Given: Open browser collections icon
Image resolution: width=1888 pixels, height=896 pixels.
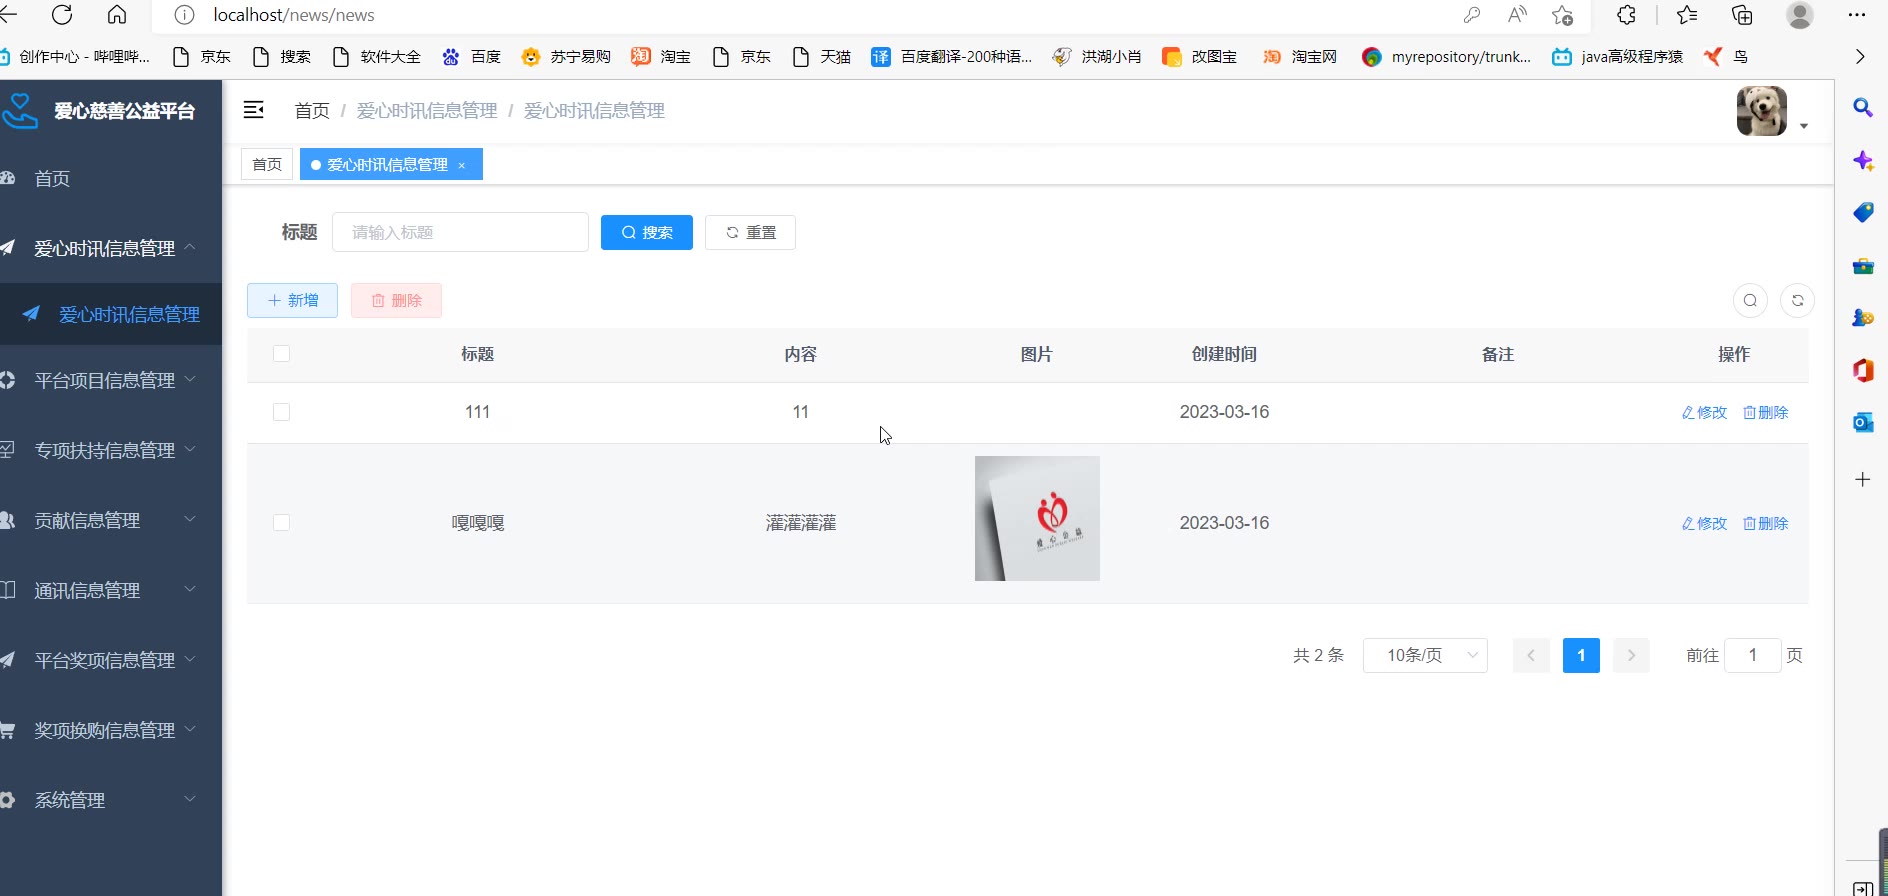Looking at the screenshot, I should point(1742,15).
